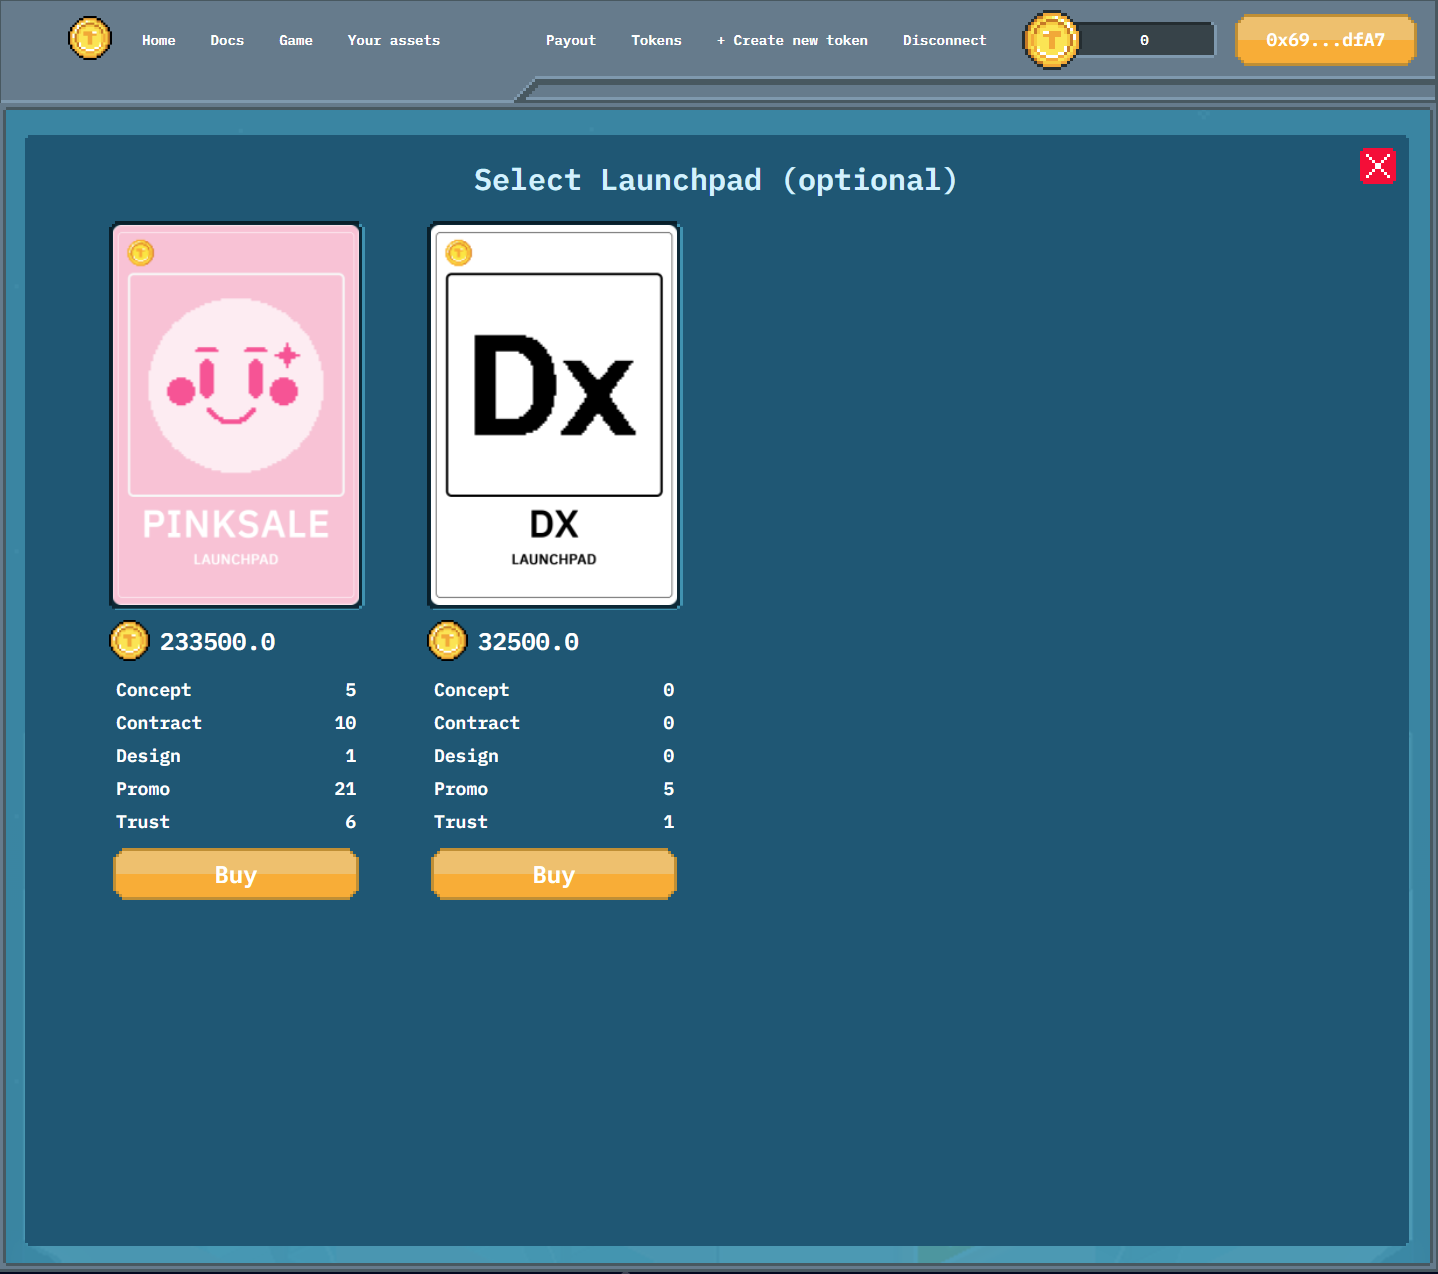Open Your assets page
The height and width of the screenshot is (1274, 1438).
pyautogui.click(x=394, y=40)
